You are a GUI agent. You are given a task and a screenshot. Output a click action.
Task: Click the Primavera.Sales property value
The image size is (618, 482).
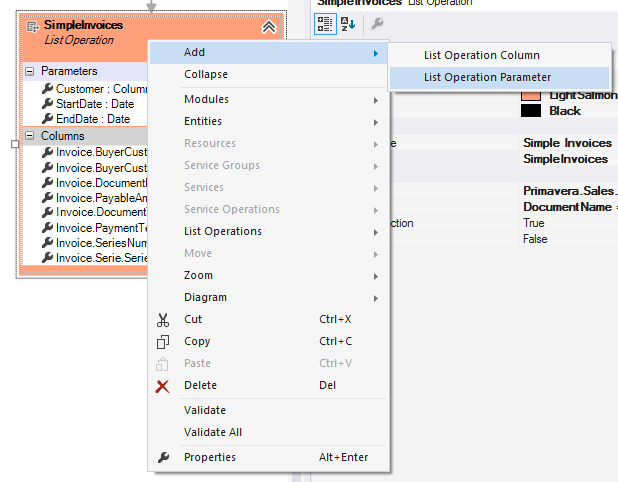click(x=570, y=191)
